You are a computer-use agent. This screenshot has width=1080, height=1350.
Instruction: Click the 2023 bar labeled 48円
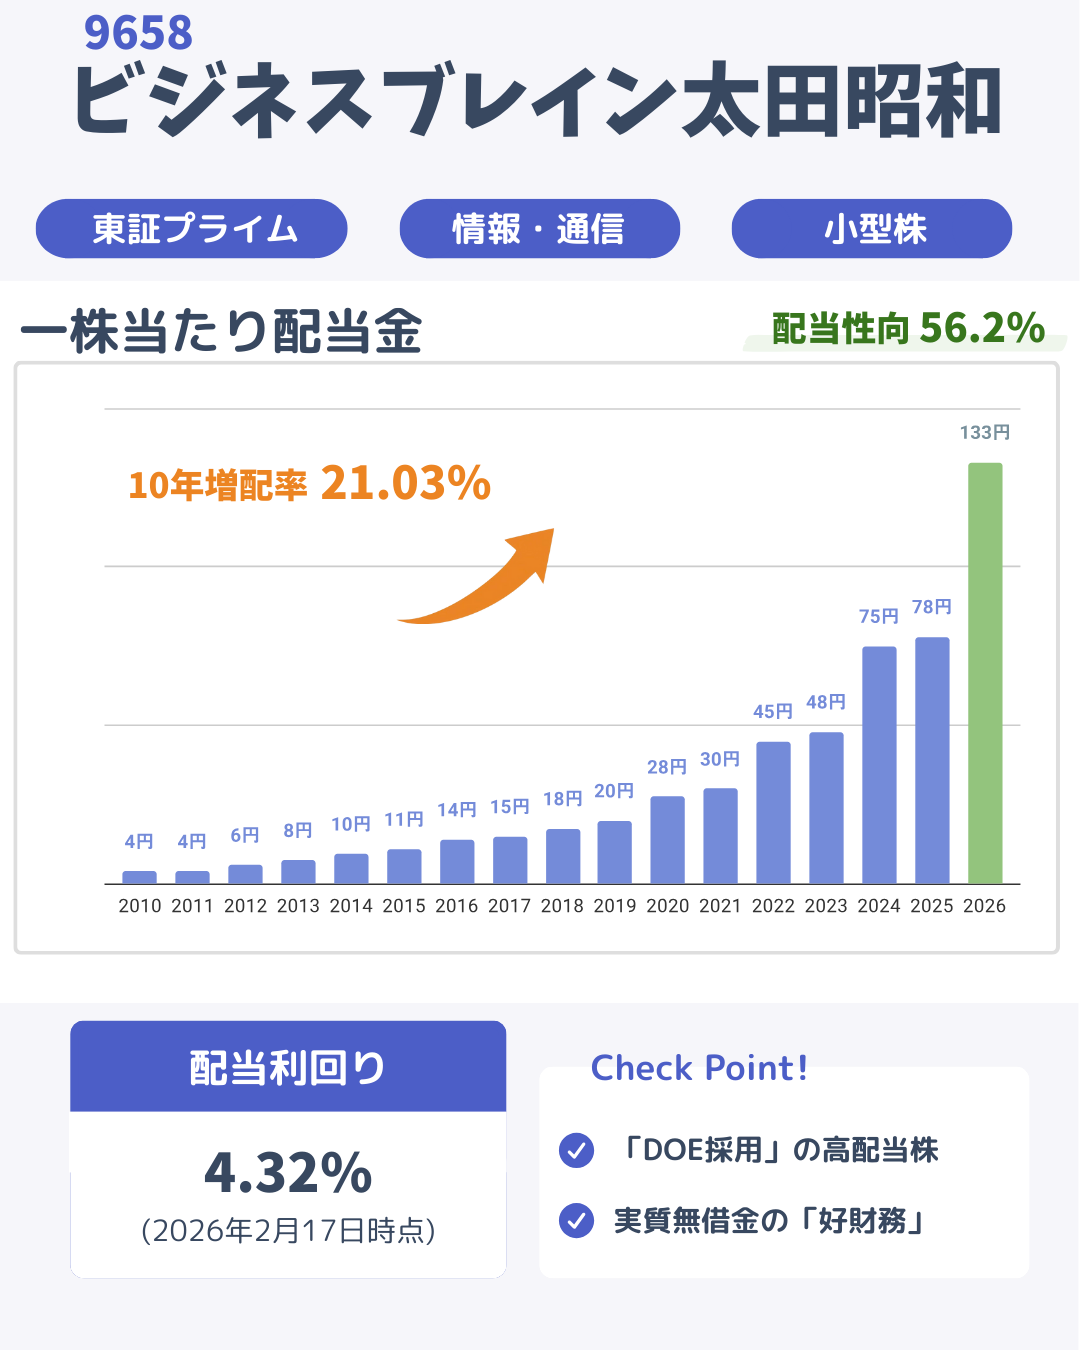826,808
